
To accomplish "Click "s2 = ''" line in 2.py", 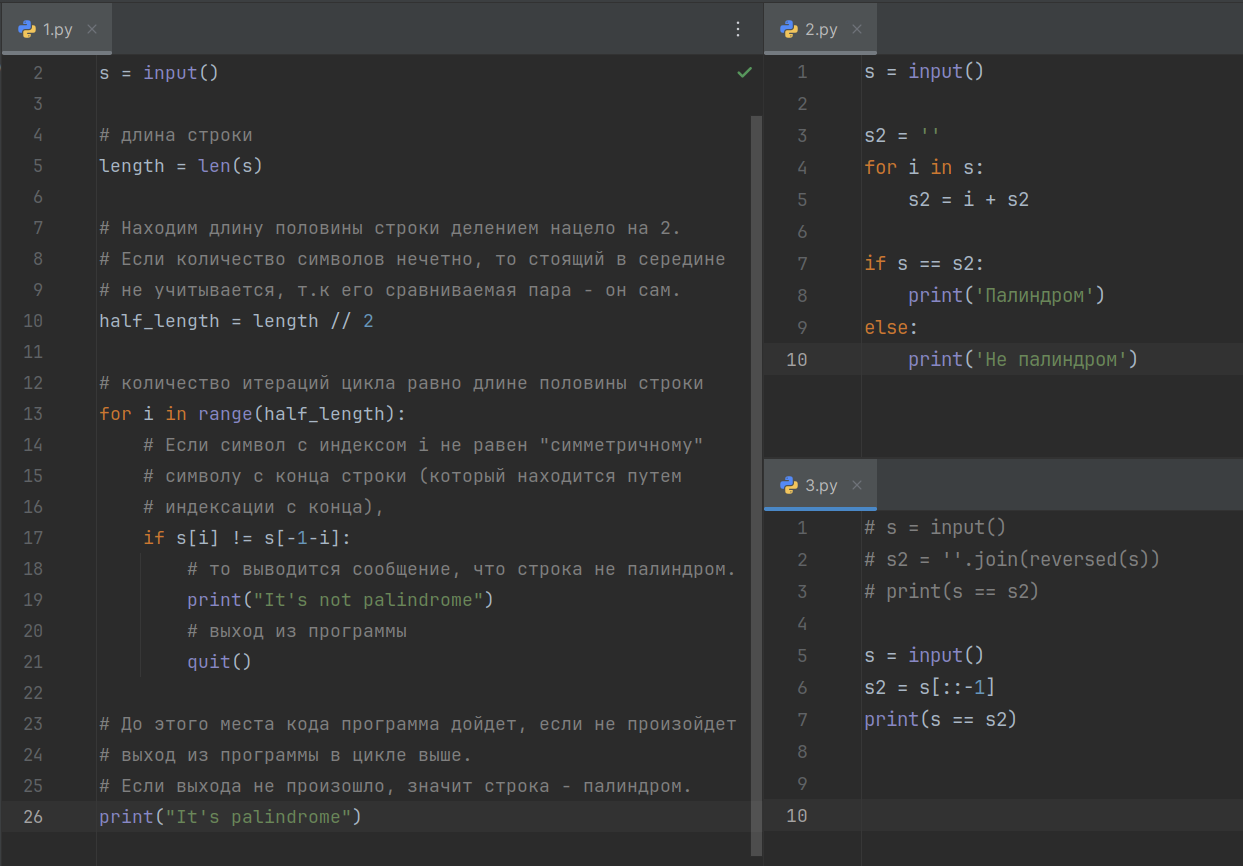I will 903,135.
